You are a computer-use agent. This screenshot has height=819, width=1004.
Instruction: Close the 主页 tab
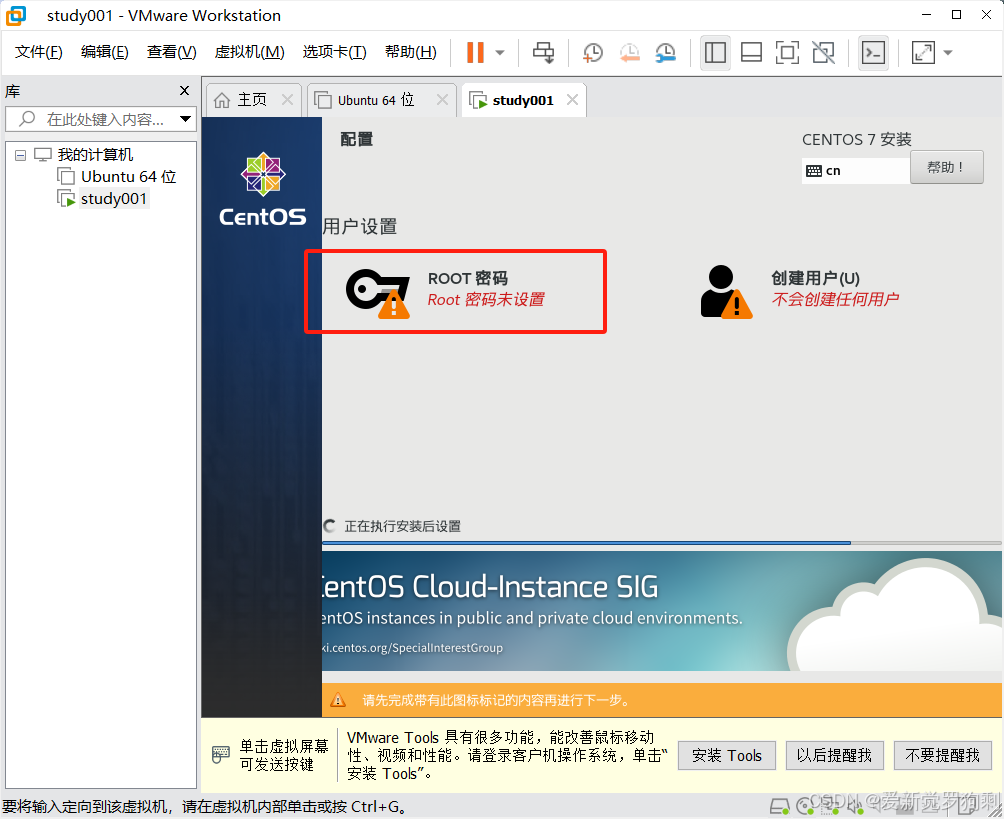coord(287,100)
